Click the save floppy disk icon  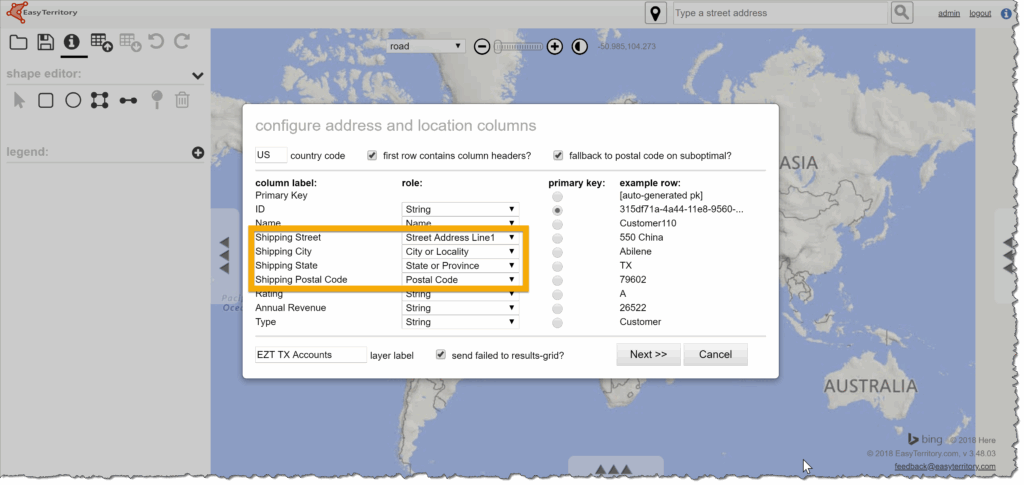(45, 42)
